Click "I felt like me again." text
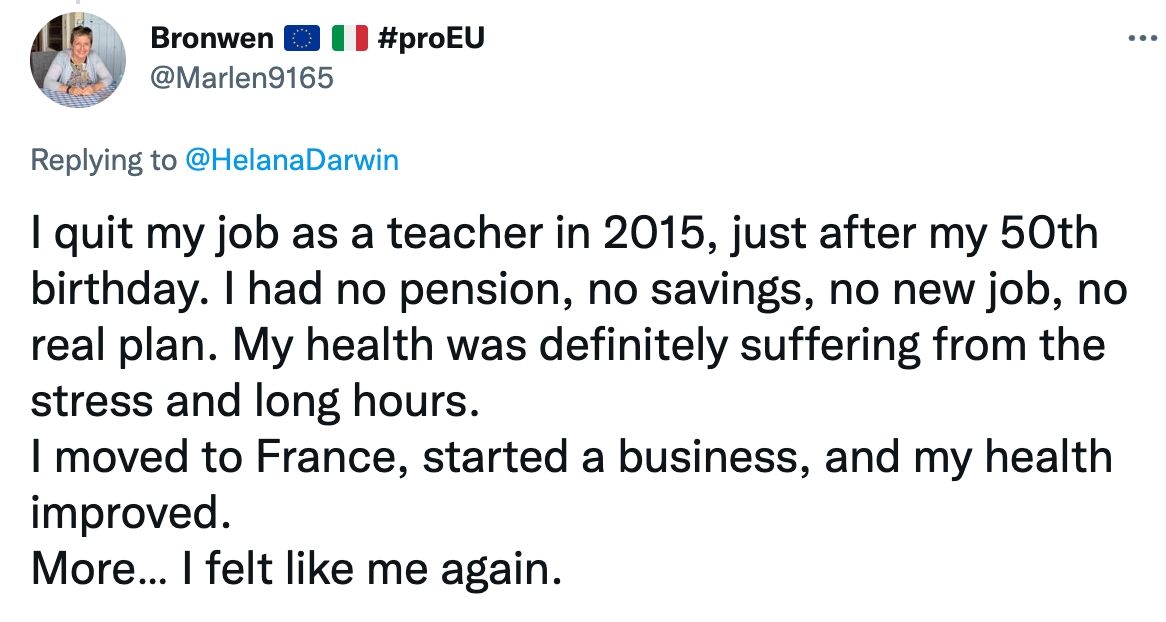The image size is (1166, 622). click(x=367, y=568)
